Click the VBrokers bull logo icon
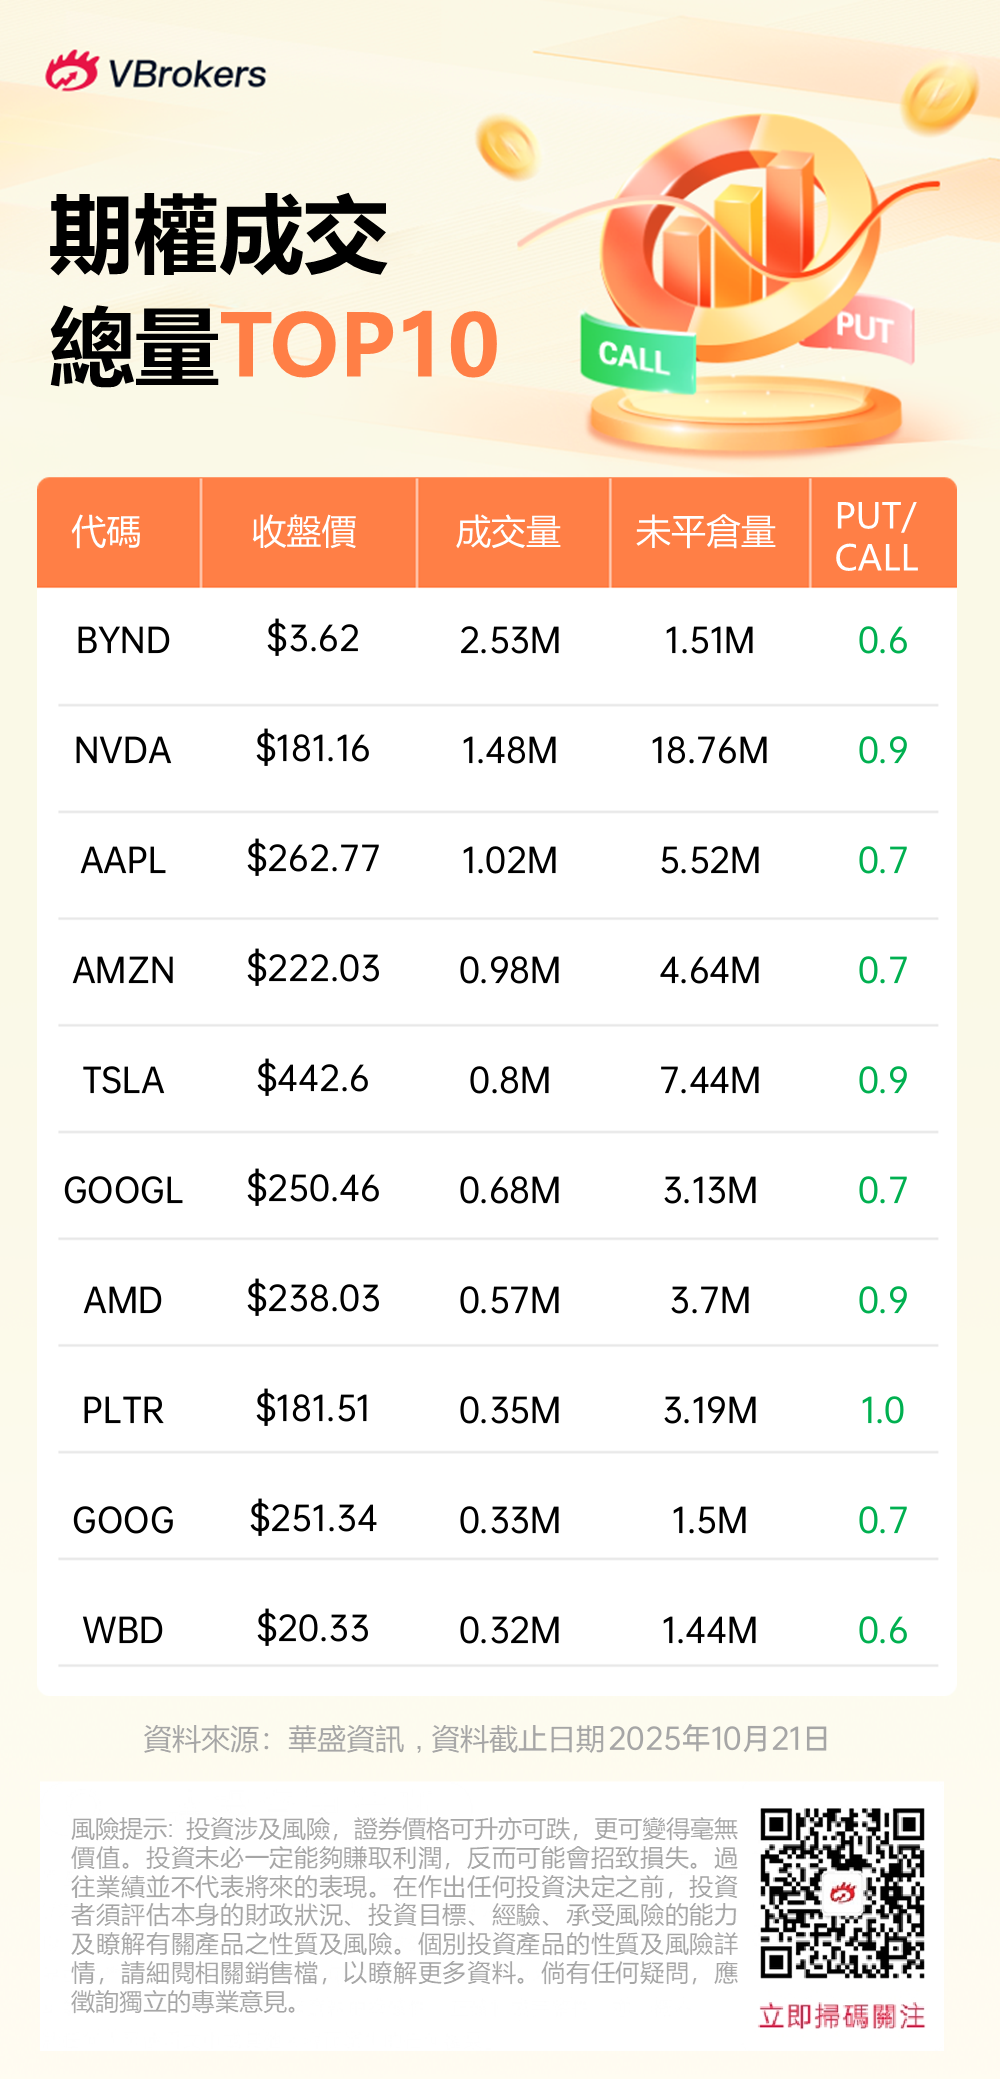This screenshot has height=2079, width=1000. 71,72
